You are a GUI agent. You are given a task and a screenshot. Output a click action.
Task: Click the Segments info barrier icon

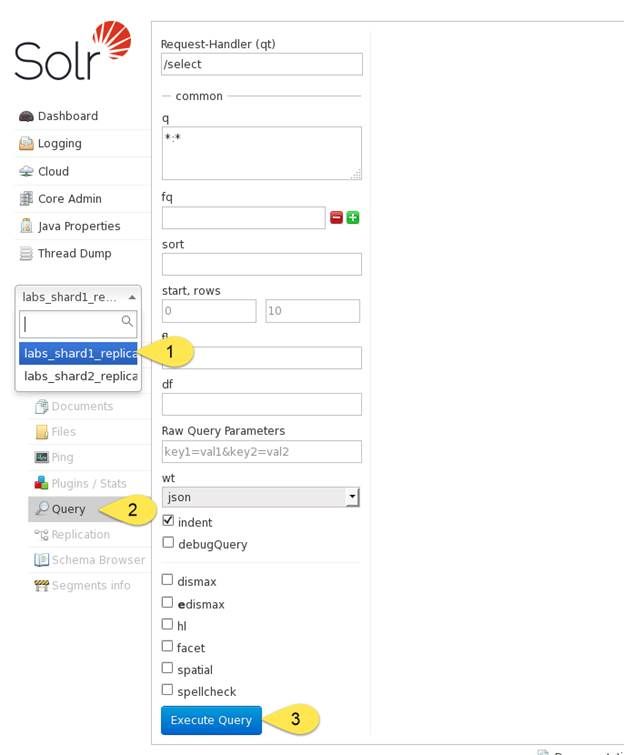click(41, 586)
